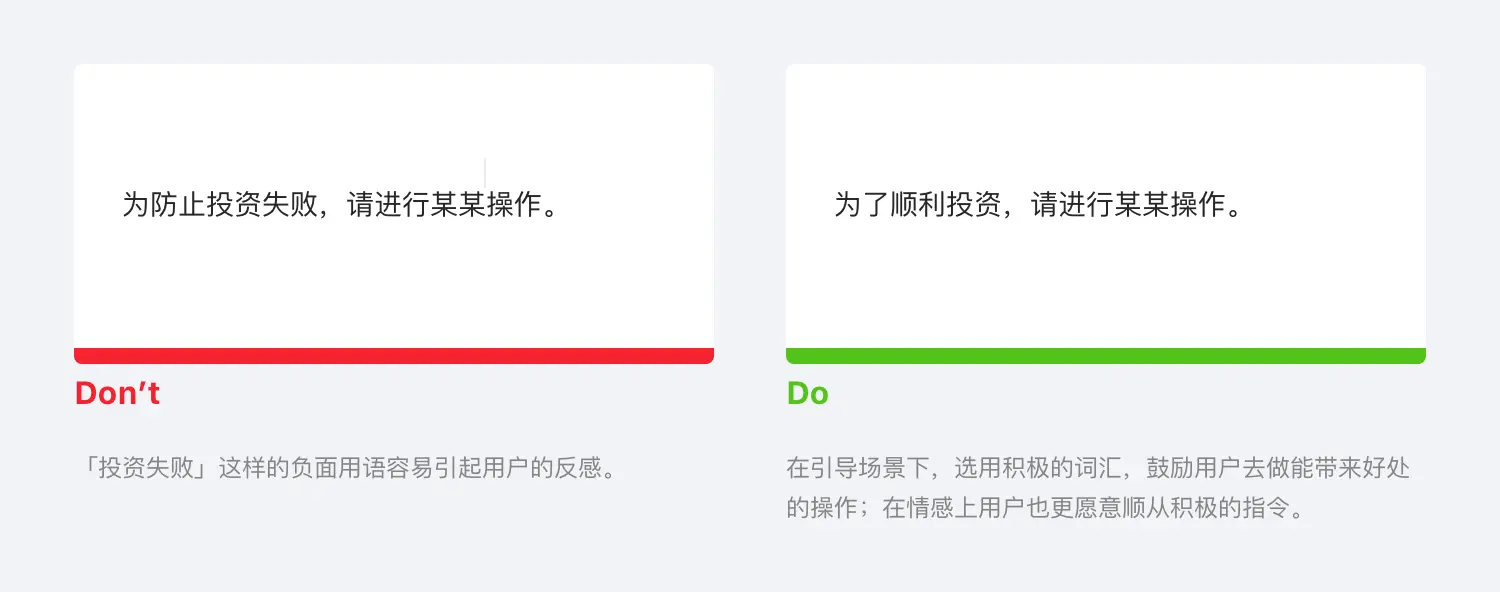
Task: Click the red "Don't" heading
Action: coord(117,393)
